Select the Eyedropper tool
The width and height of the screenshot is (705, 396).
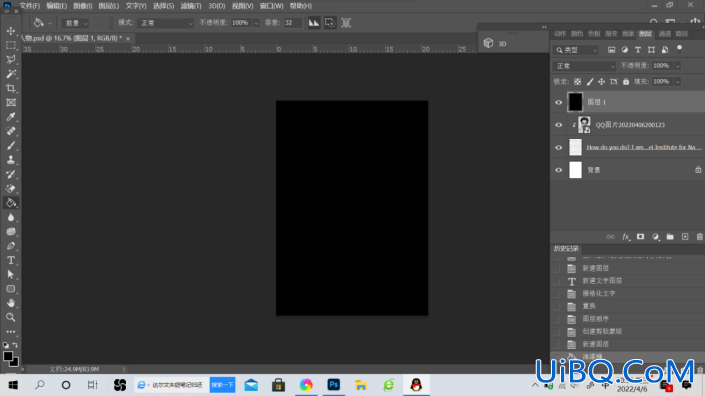click(11, 117)
